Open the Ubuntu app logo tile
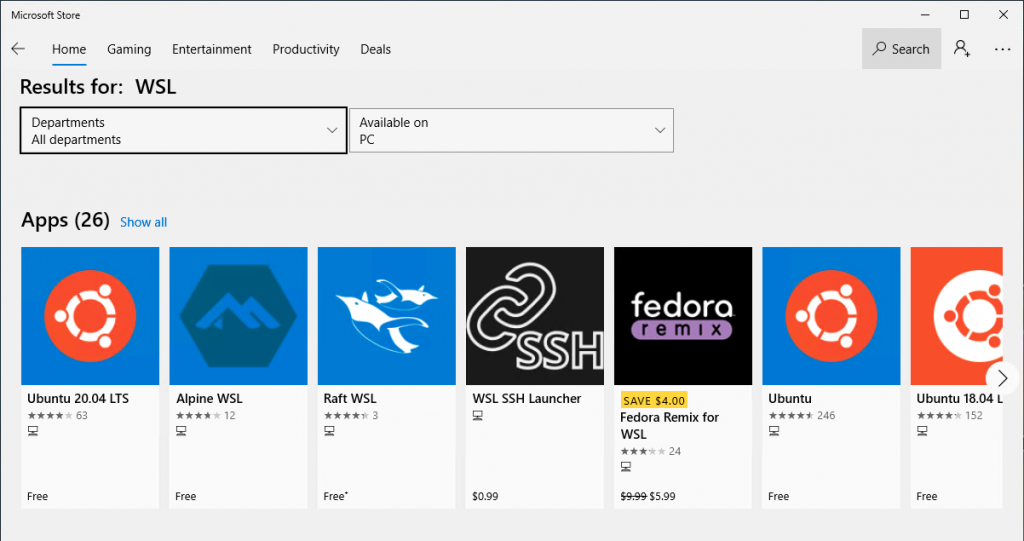The height and width of the screenshot is (541, 1024). click(x=831, y=316)
